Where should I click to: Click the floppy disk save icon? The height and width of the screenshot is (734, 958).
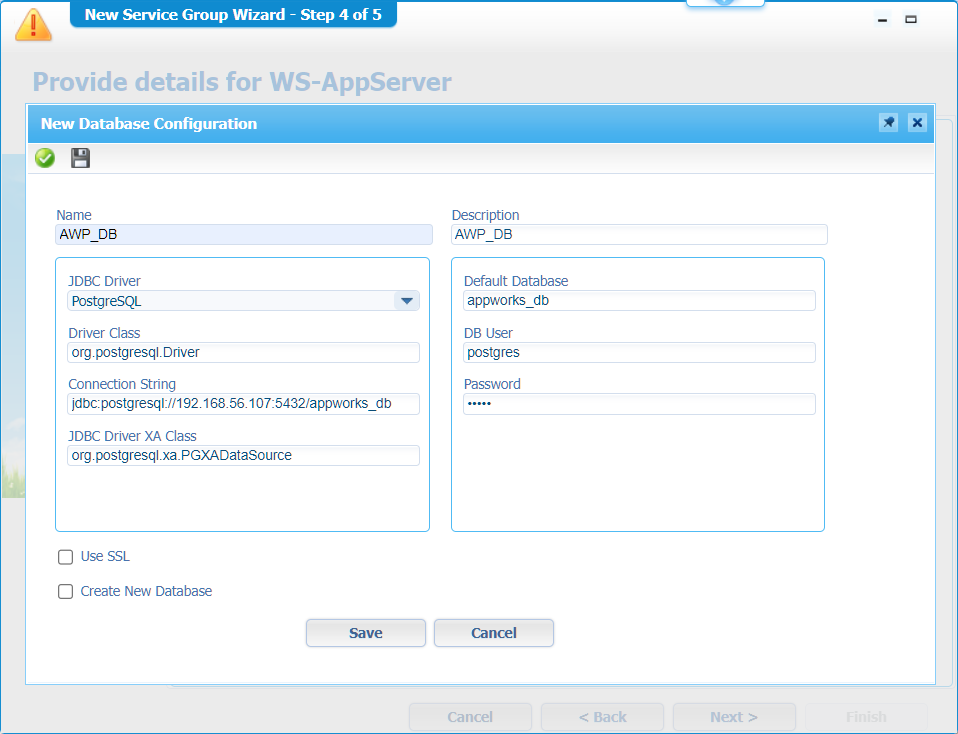point(80,158)
